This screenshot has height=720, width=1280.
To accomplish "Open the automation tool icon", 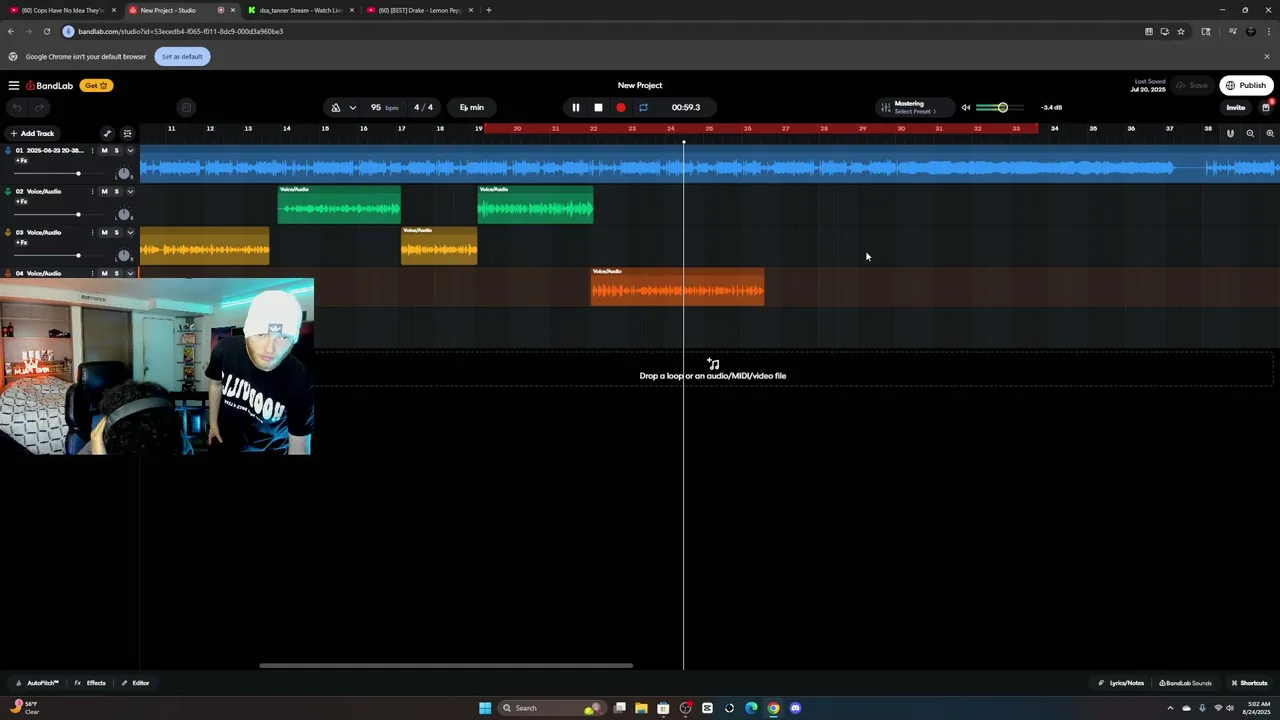I will point(107,133).
